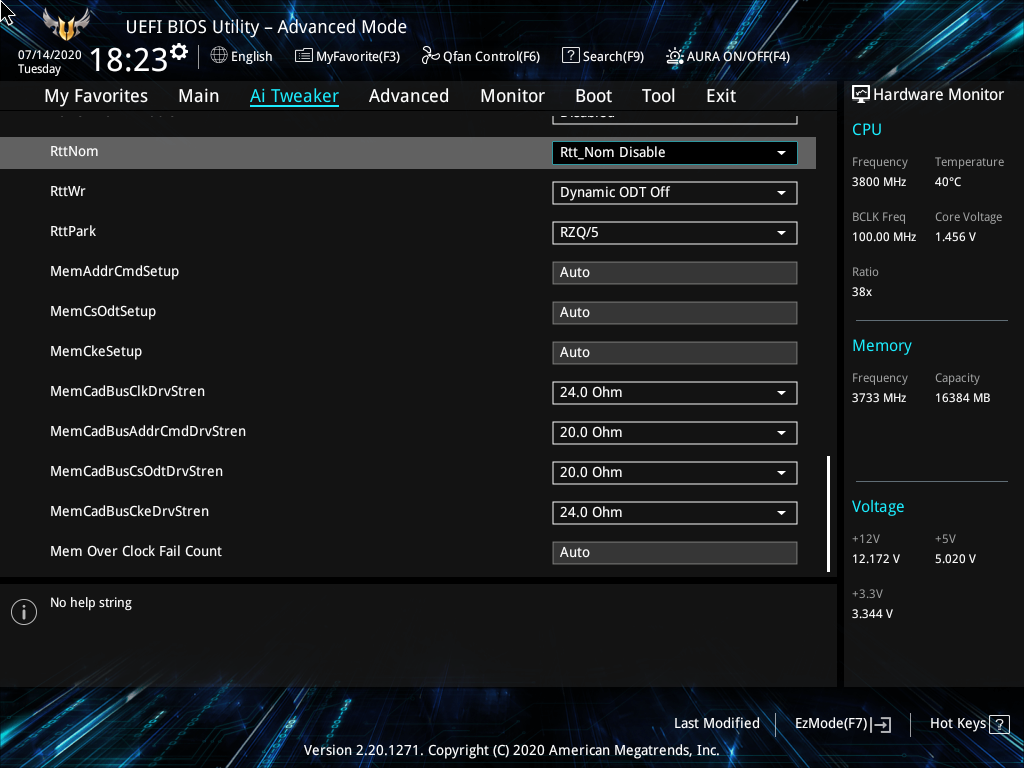The height and width of the screenshot is (768, 1024).
Task: Click the Ratio 38x value
Action: click(x=861, y=292)
